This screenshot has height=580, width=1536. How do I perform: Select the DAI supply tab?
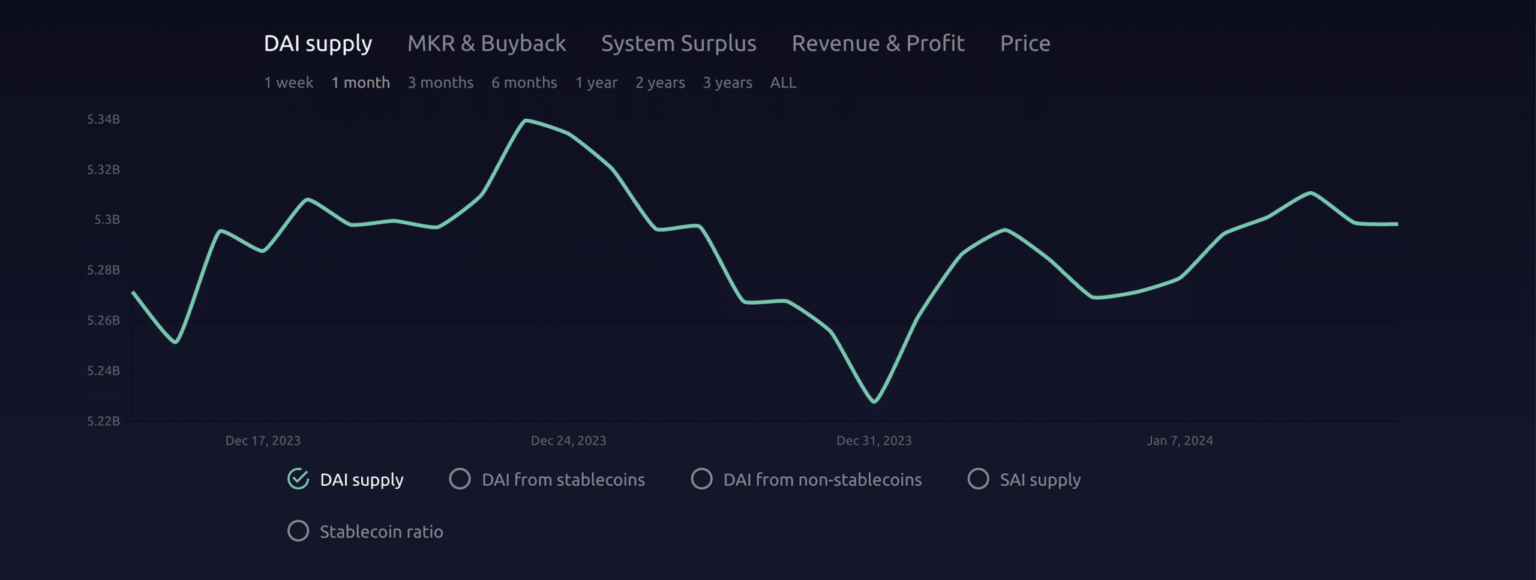tap(317, 43)
